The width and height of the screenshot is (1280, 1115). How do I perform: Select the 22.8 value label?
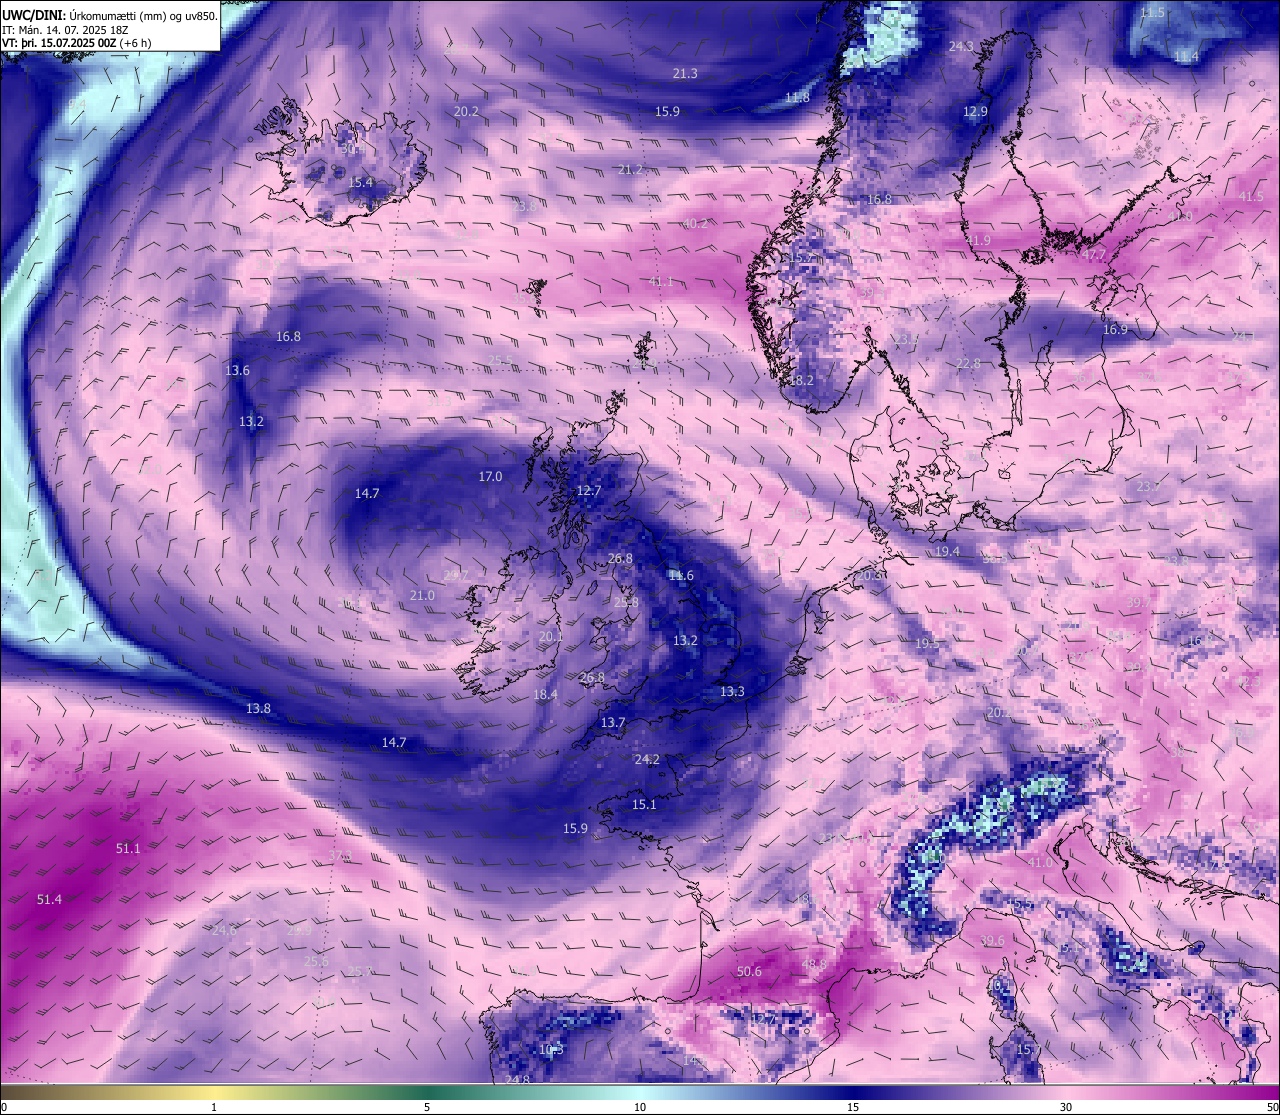click(967, 364)
